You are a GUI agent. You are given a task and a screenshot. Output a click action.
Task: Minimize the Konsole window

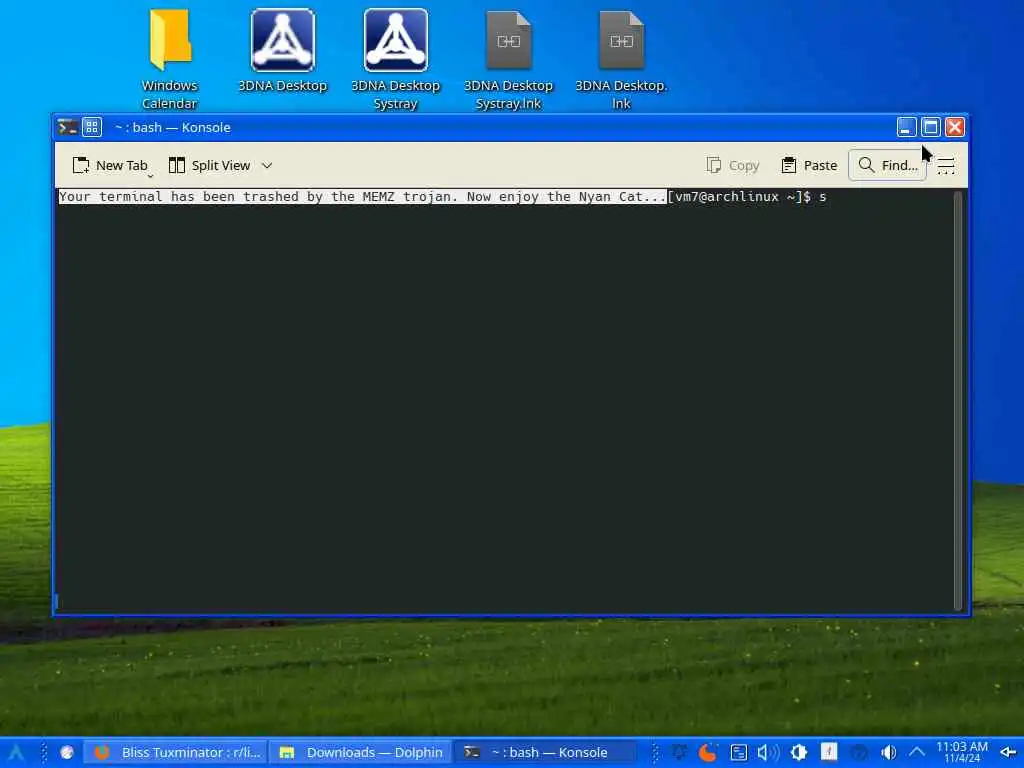click(906, 127)
